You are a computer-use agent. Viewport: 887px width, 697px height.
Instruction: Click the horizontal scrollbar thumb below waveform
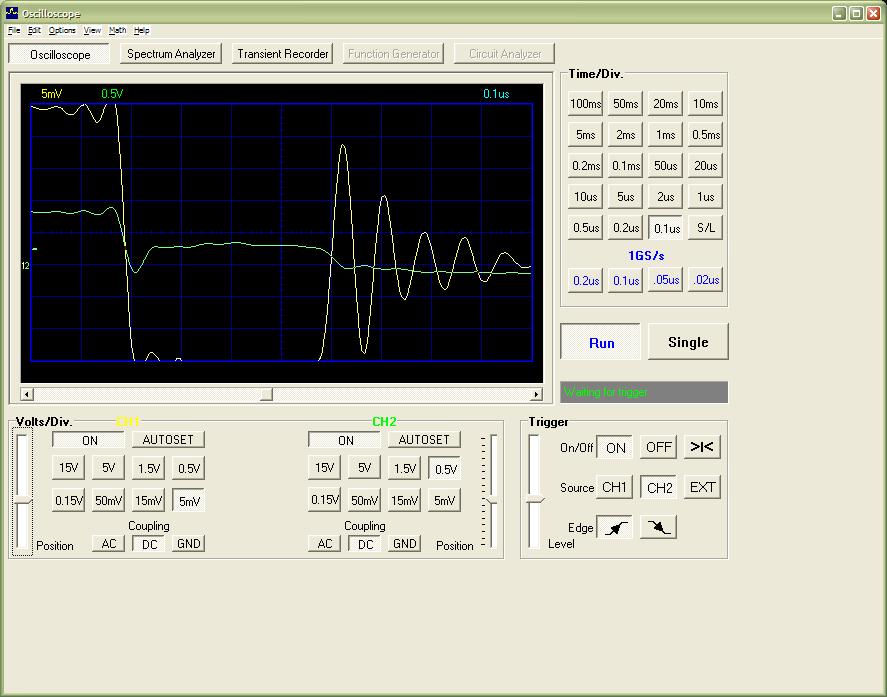(x=266, y=394)
